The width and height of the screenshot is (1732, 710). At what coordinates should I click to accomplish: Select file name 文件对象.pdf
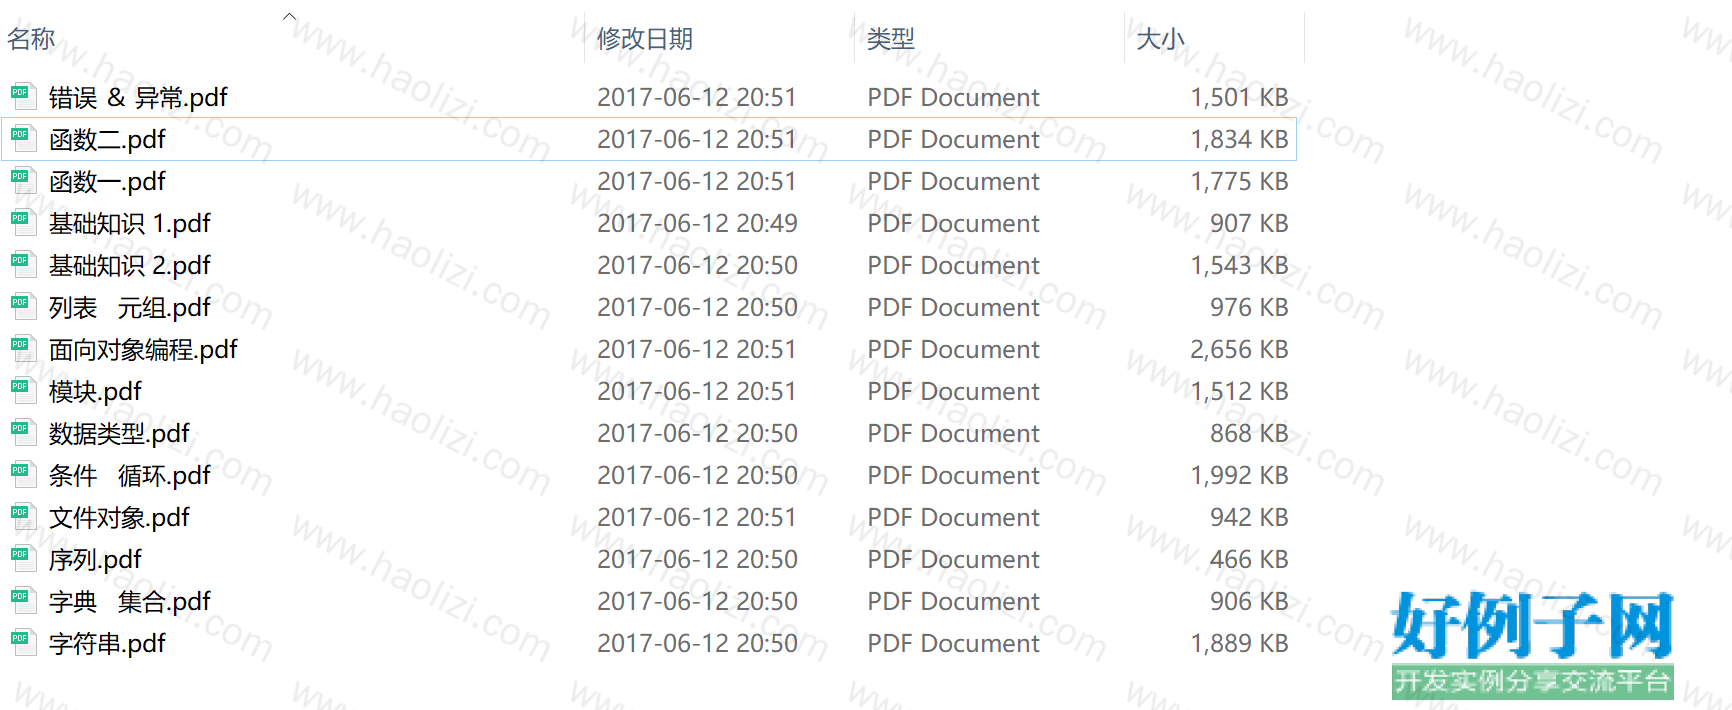pyautogui.click(x=119, y=518)
